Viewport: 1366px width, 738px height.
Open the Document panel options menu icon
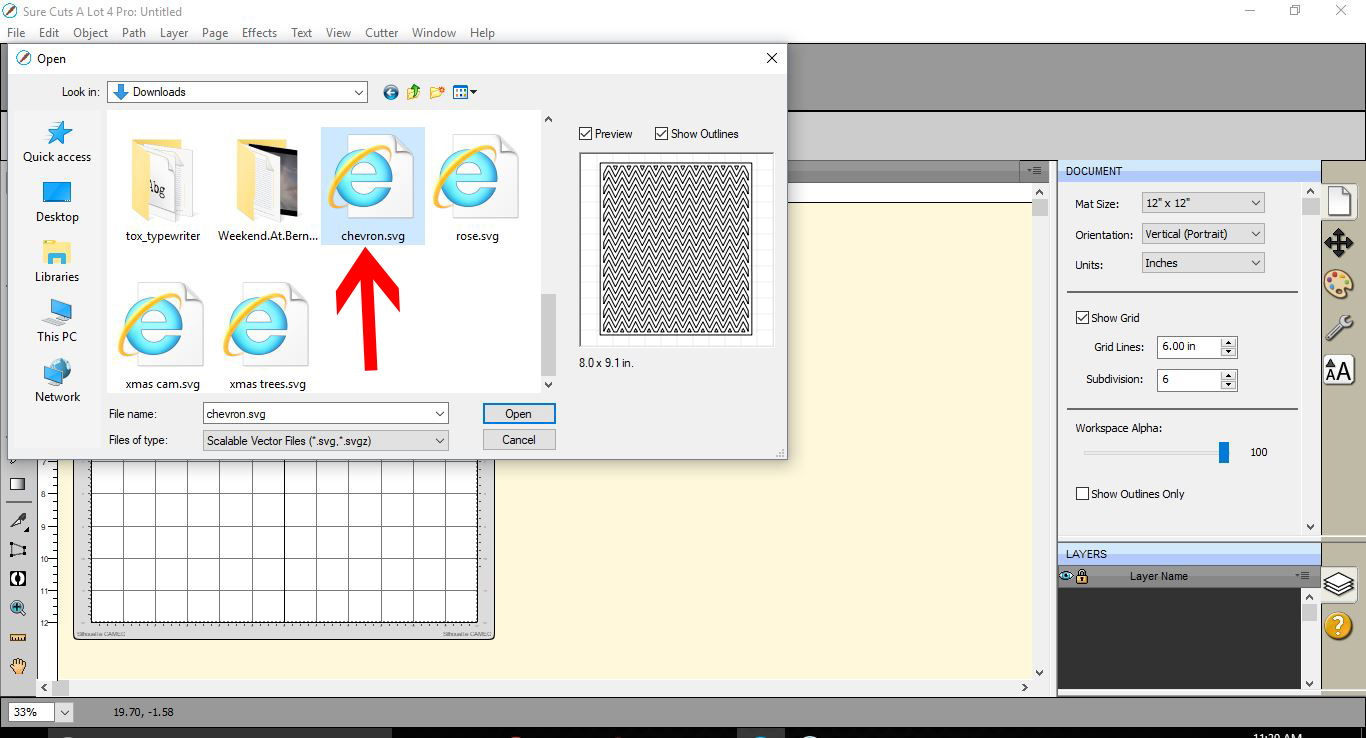click(x=1036, y=171)
